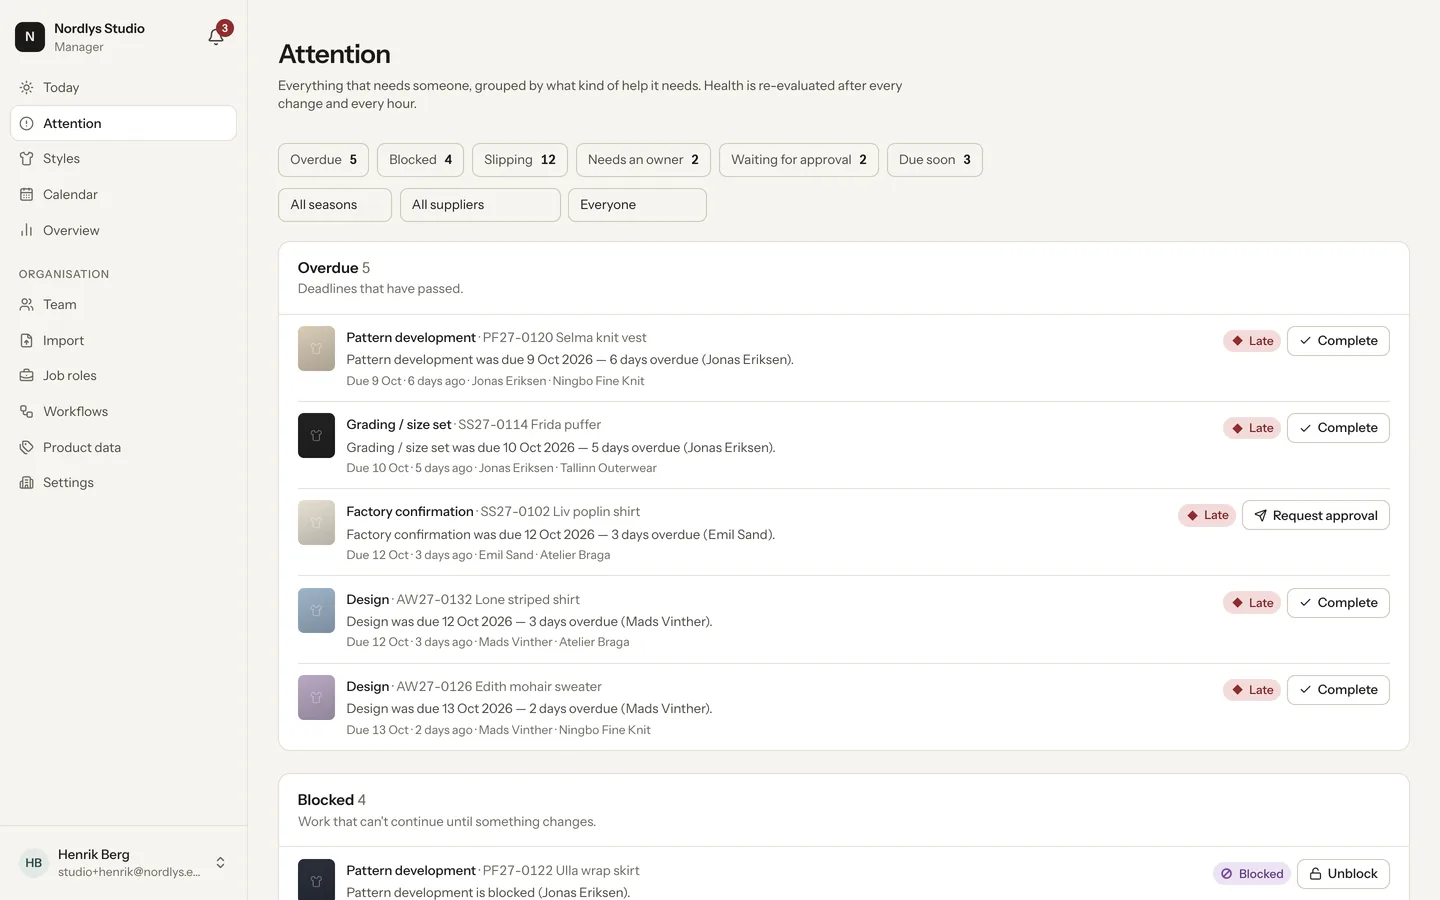Open Calendar in the sidebar
Image resolution: width=1440 pixels, height=900 pixels.
point(123,195)
